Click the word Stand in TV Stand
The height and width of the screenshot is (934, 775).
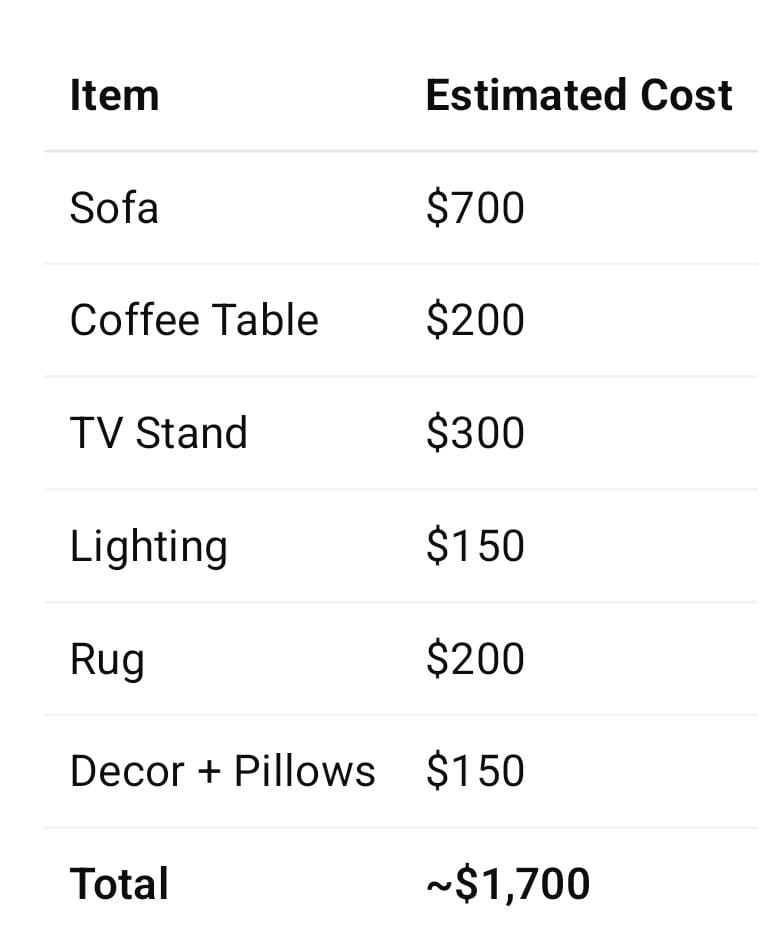[191, 433]
